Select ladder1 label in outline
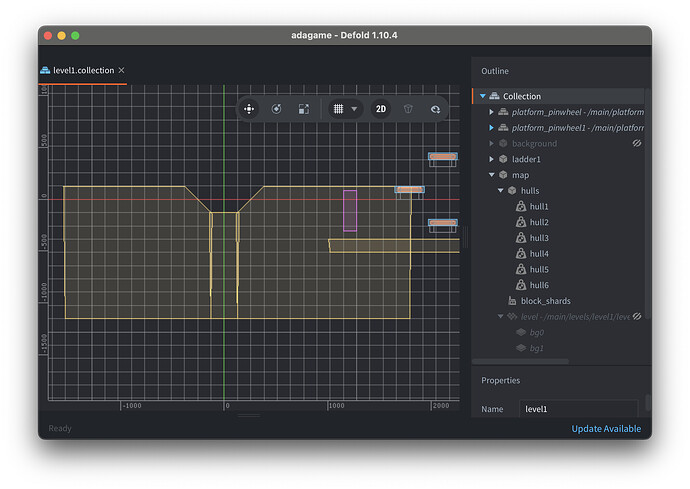 point(526,159)
